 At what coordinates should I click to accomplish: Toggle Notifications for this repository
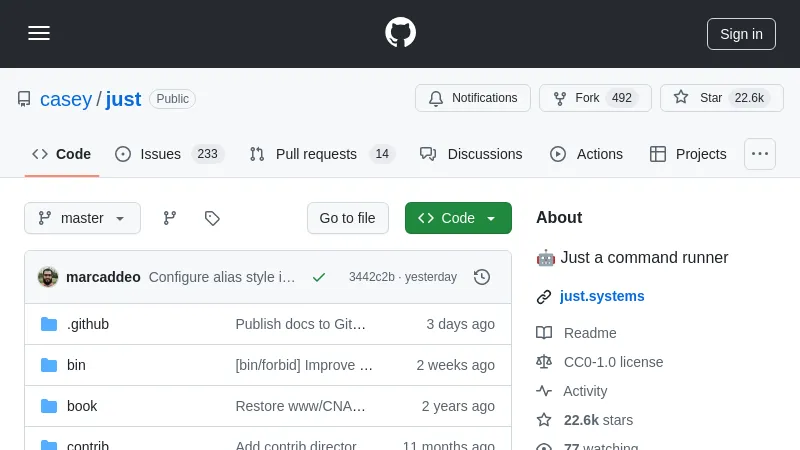[473, 98]
